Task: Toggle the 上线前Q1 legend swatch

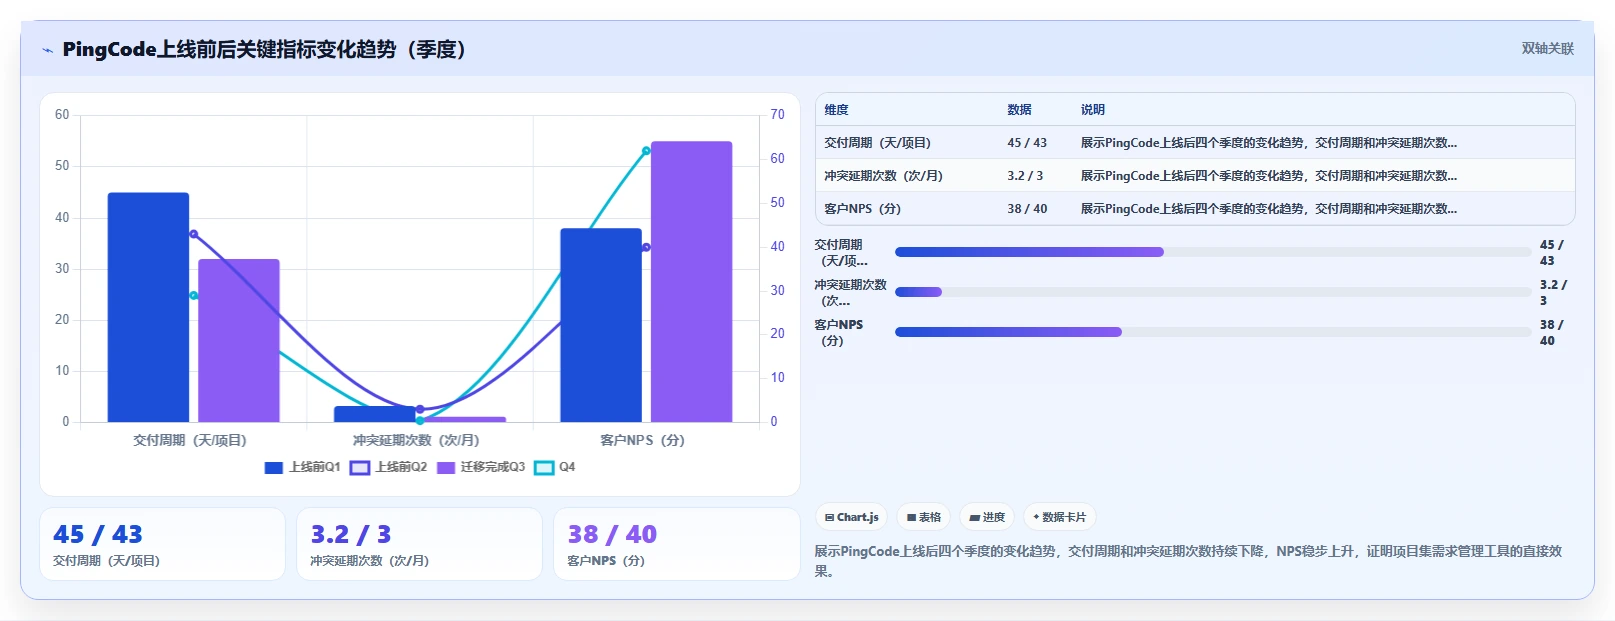Action: click(x=274, y=468)
